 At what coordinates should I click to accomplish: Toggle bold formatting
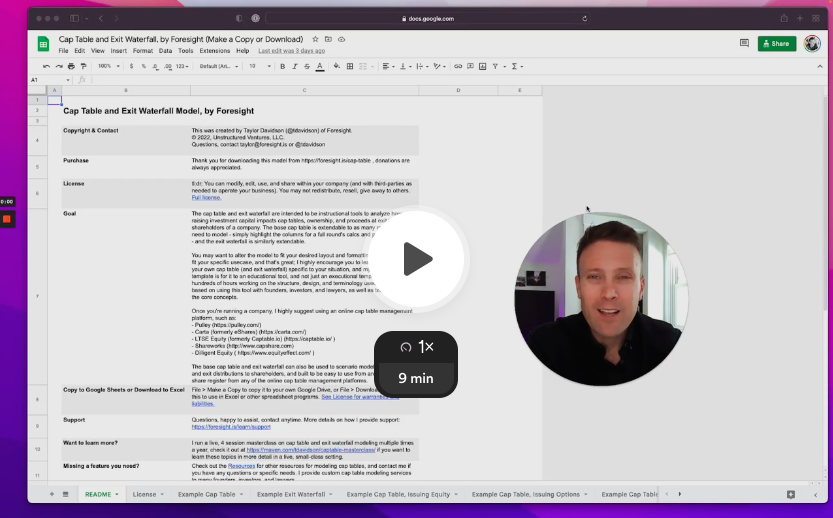coord(283,66)
